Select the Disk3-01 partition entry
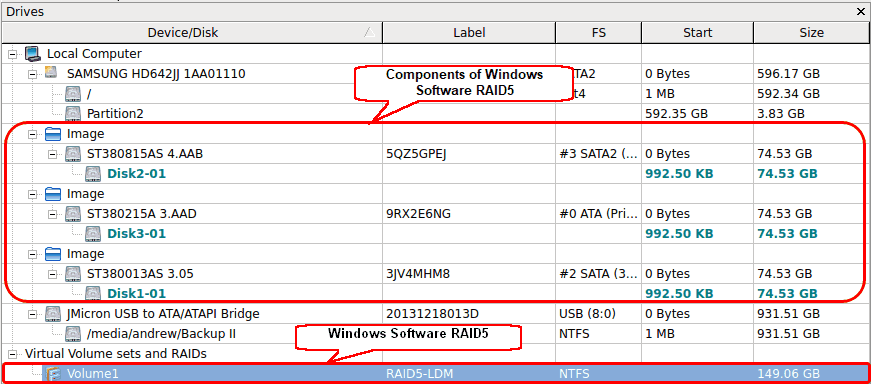This screenshot has height=384, width=871. point(136,234)
